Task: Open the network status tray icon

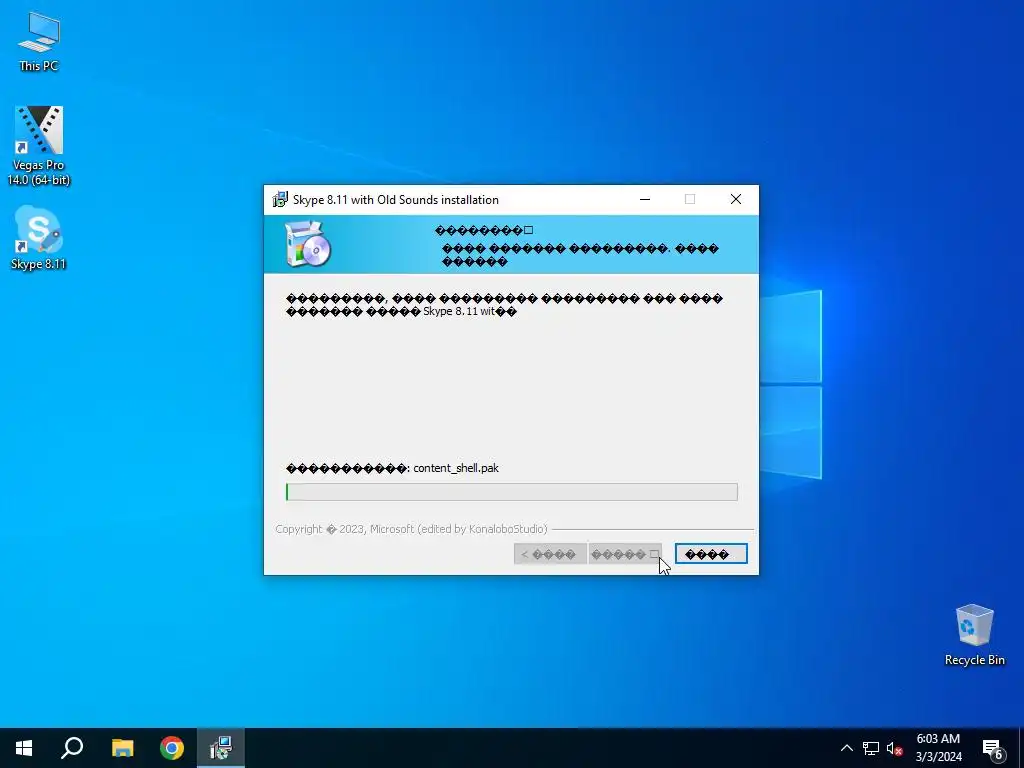Action: (x=871, y=748)
